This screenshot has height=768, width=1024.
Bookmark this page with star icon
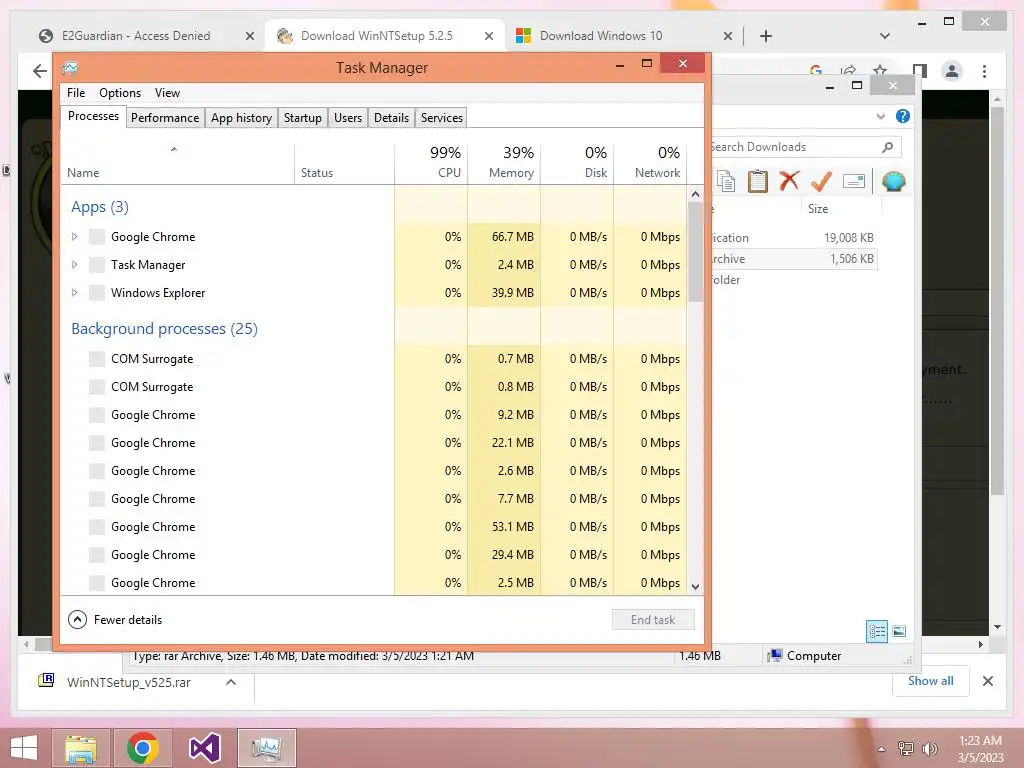point(880,70)
